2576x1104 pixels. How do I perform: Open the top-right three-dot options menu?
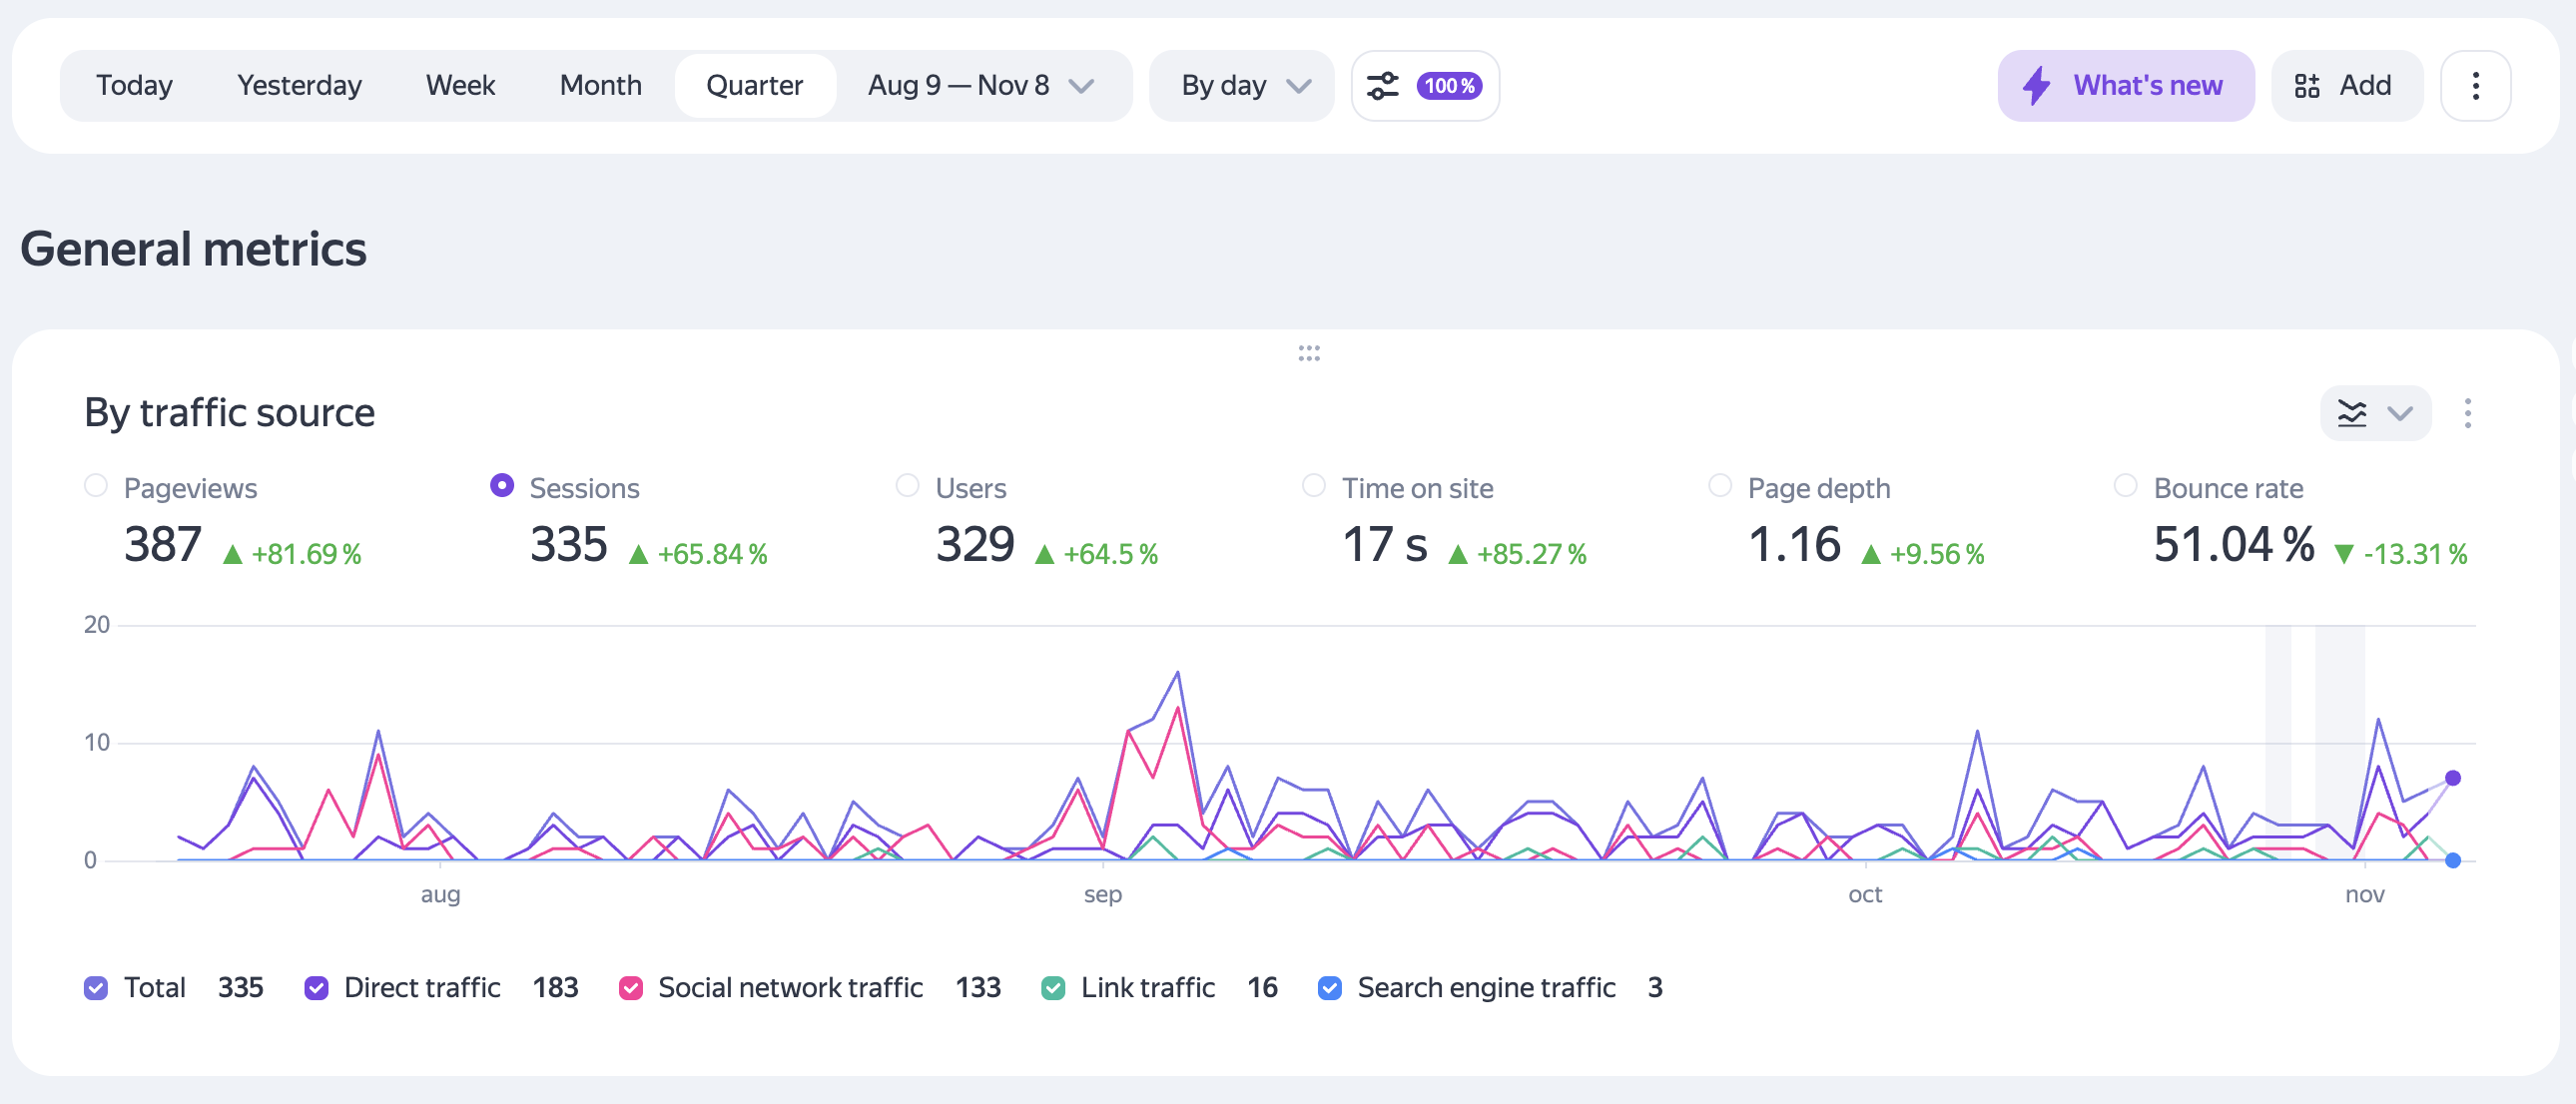(x=2475, y=86)
